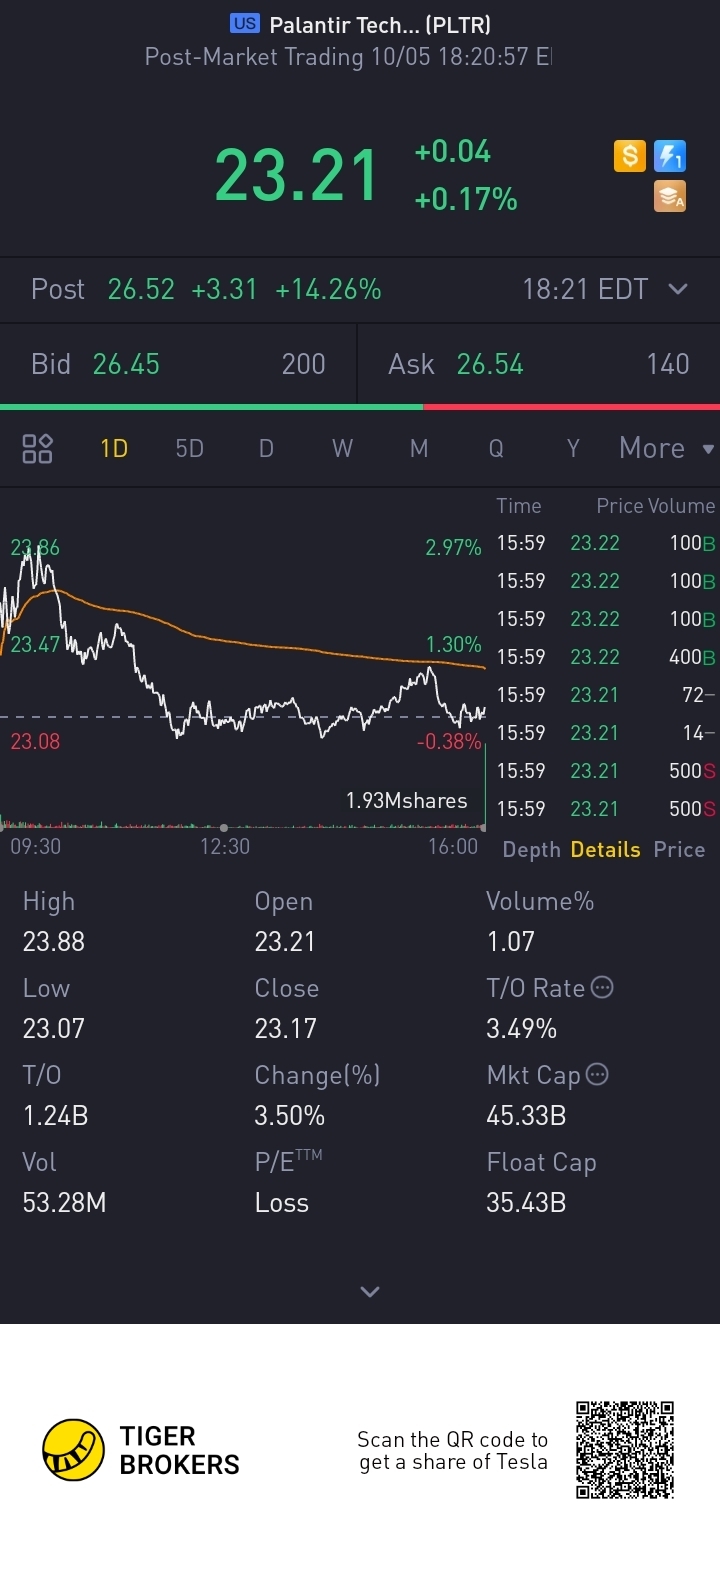
Task: Switch to the Y yearly chart tab
Action: (573, 449)
